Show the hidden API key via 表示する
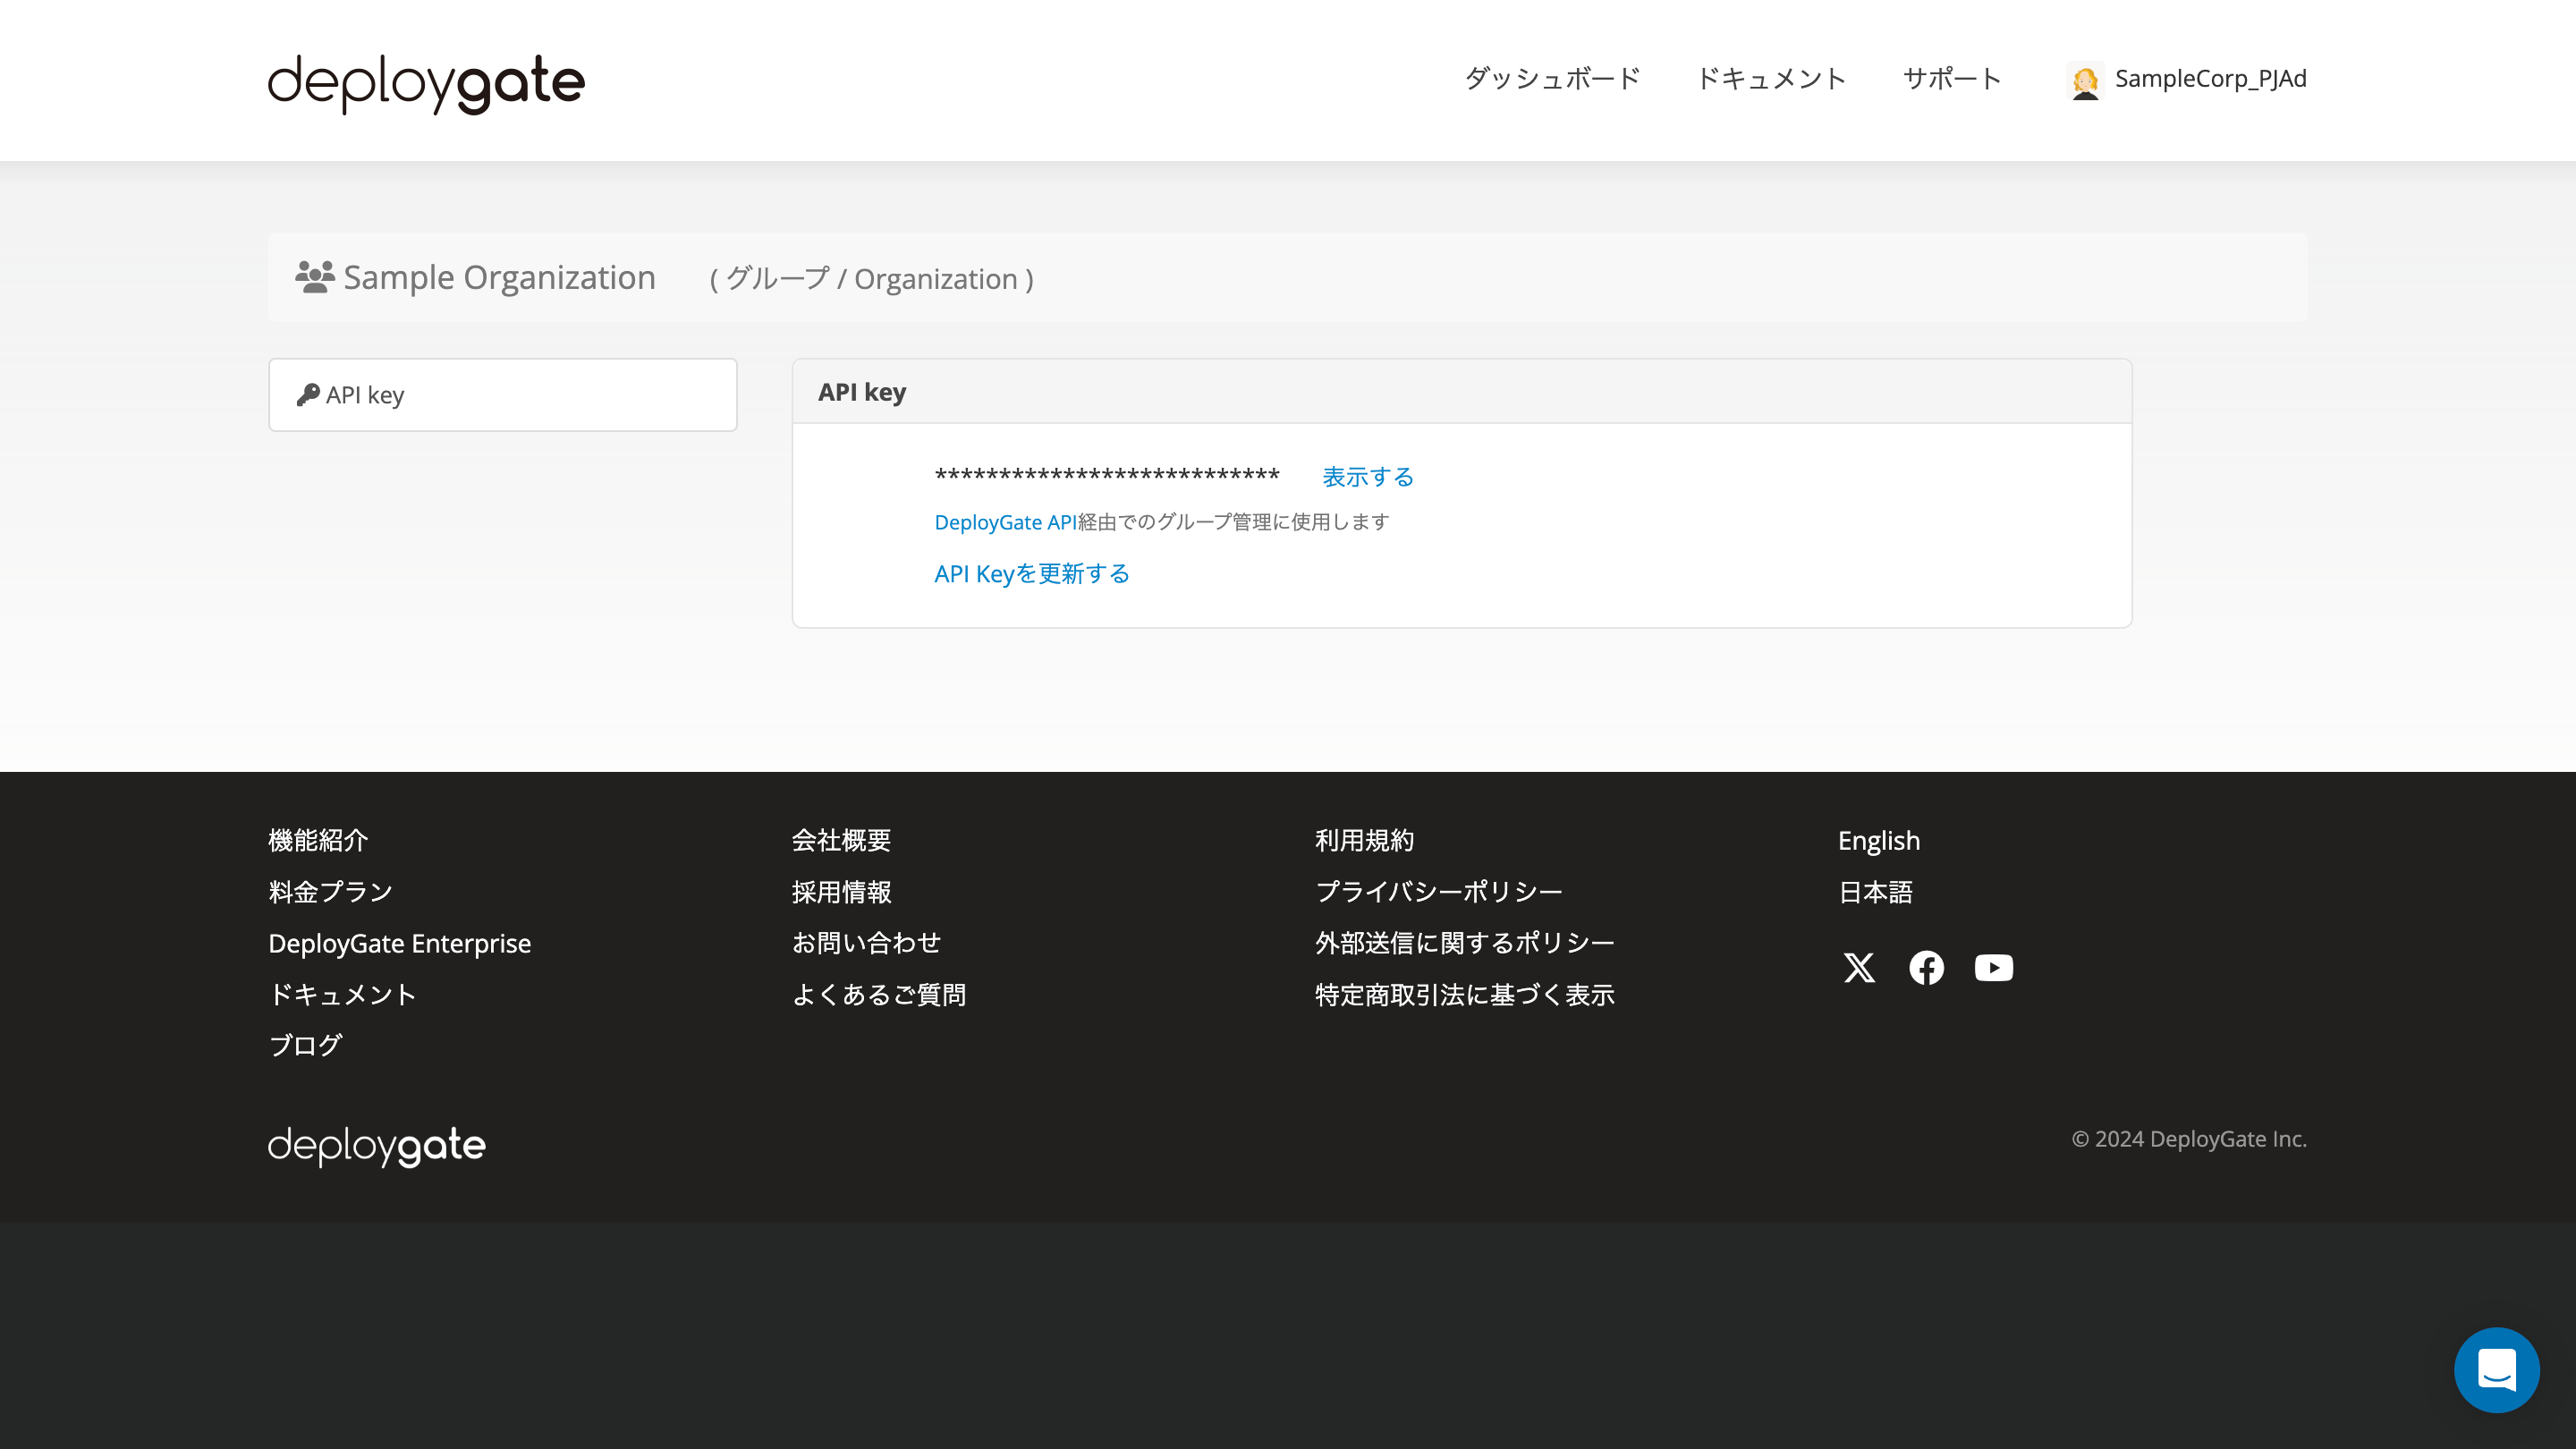 [x=1367, y=477]
